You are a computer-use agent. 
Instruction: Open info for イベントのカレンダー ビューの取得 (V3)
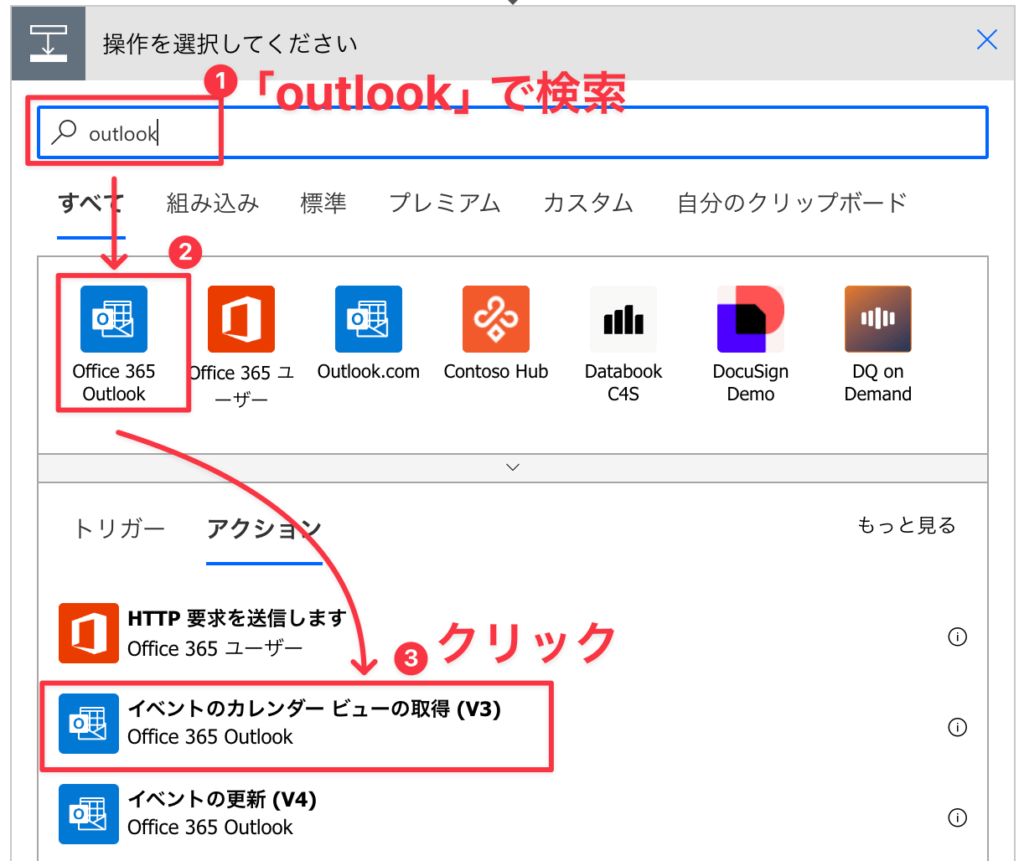click(957, 727)
